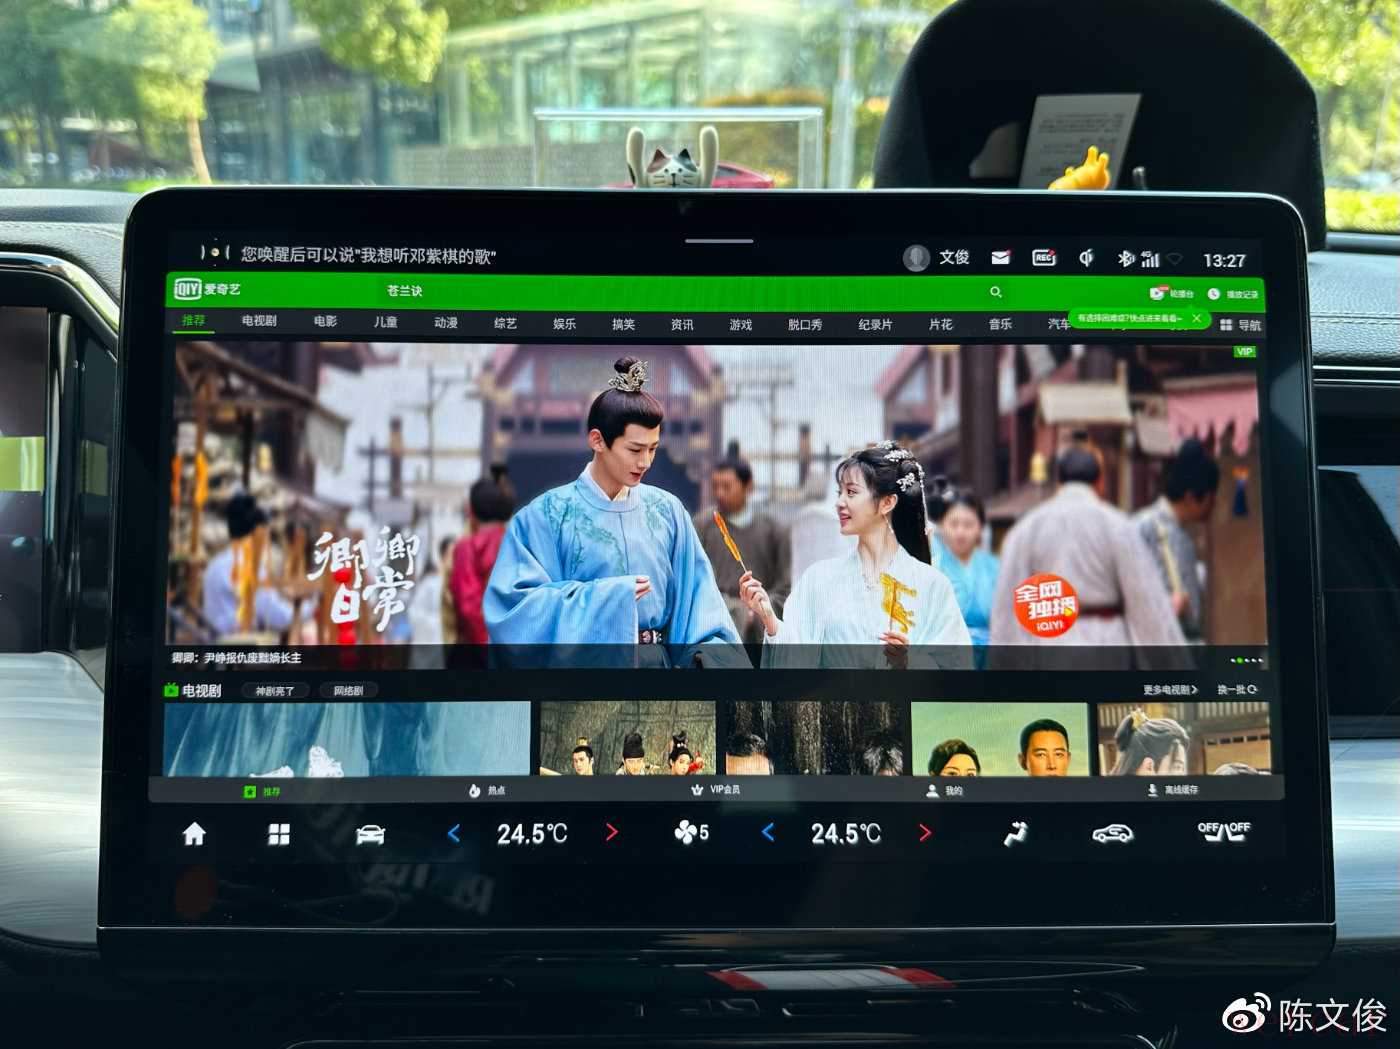Image resolution: width=1400 pixels, height=1049 pixels.
Task: Tap the REC dashcam recording icon
Action: pyautogui.click(x=1044, y=258)
